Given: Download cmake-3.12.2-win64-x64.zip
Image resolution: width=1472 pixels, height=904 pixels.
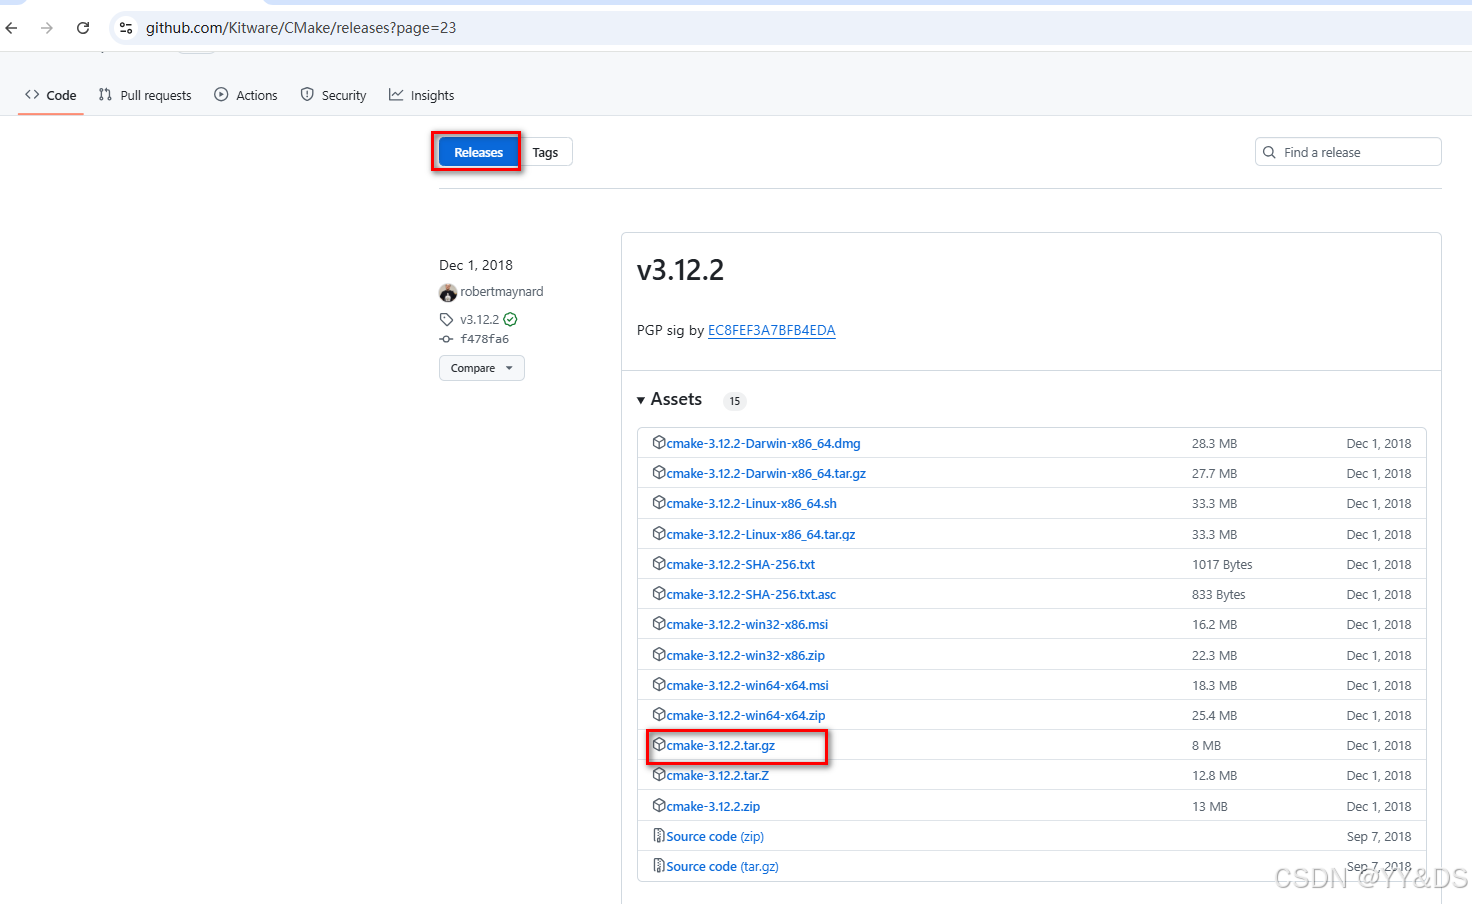Looking at the screenshot, I should pyautogui.click(x=746, y=715).
